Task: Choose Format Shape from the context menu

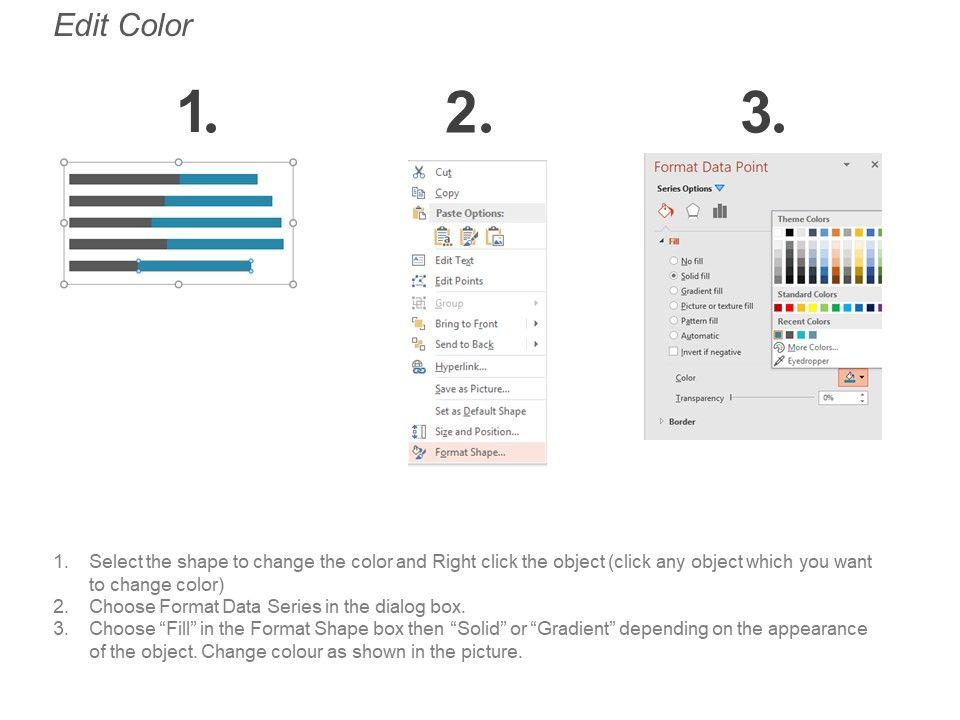Action: 470,452
